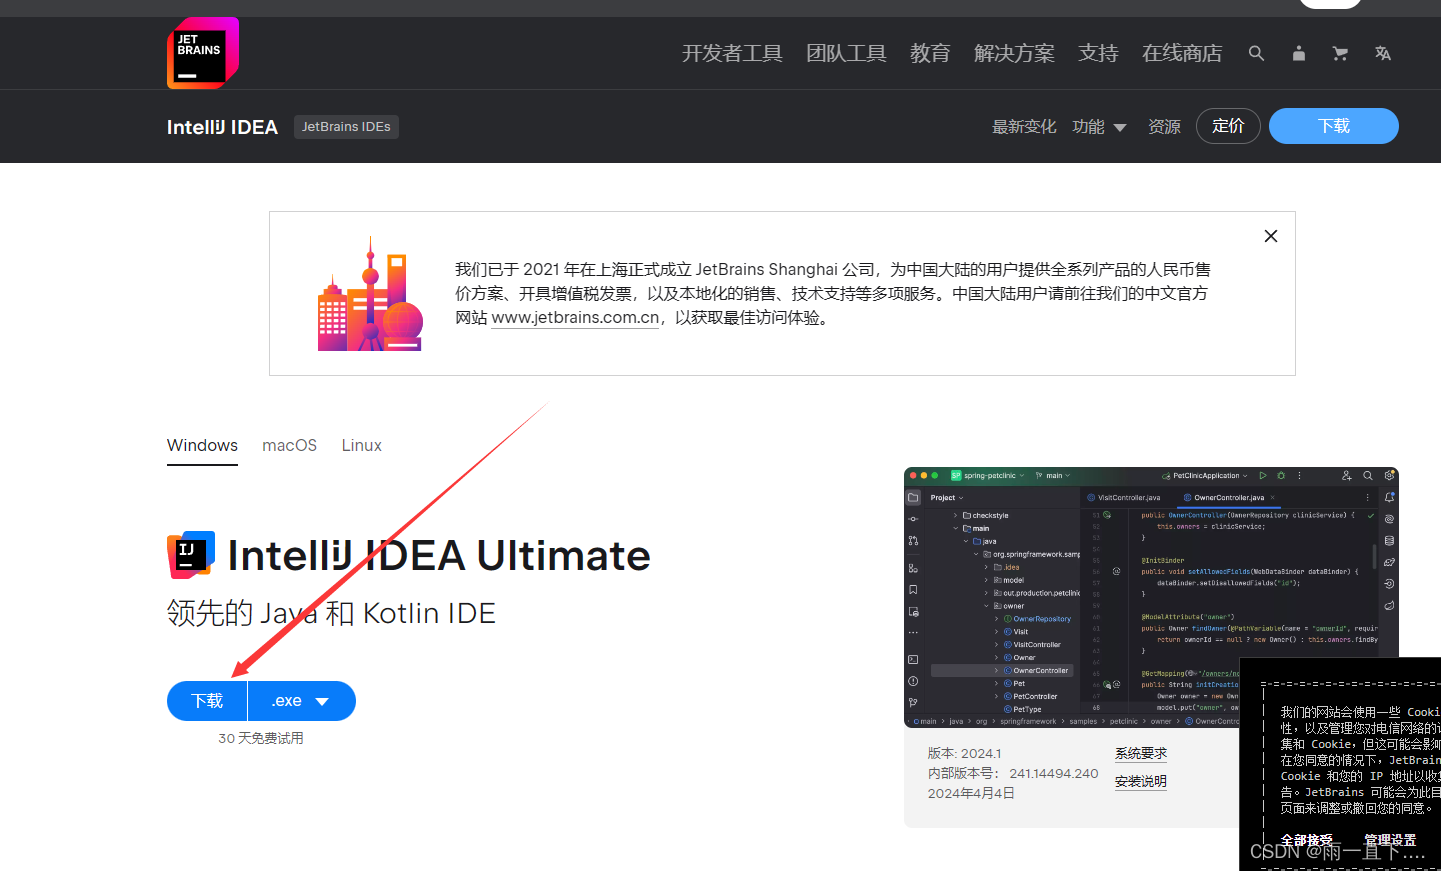Click the "IntelliJ IDEA Ultimate" heading
The image size is (1441, 871).
pos(439,556)
